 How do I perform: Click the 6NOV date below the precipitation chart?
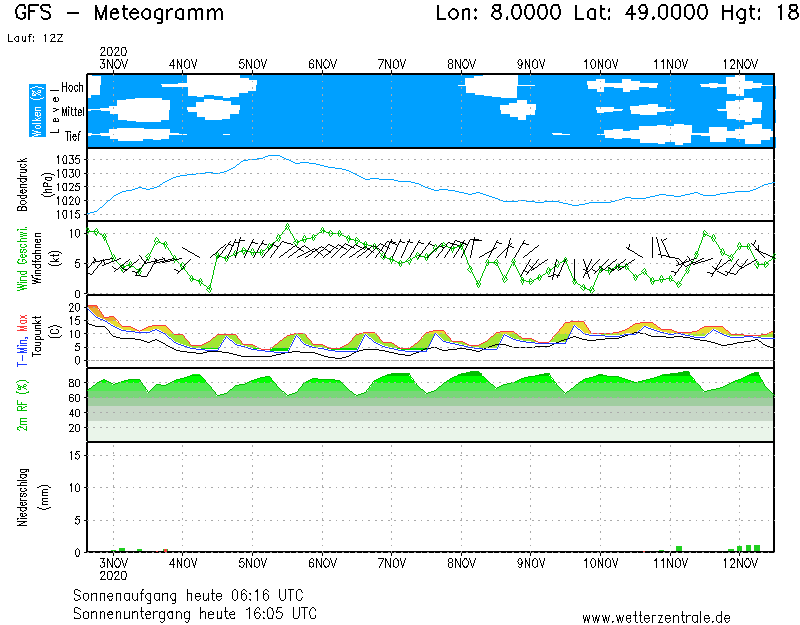pos(322,564)
